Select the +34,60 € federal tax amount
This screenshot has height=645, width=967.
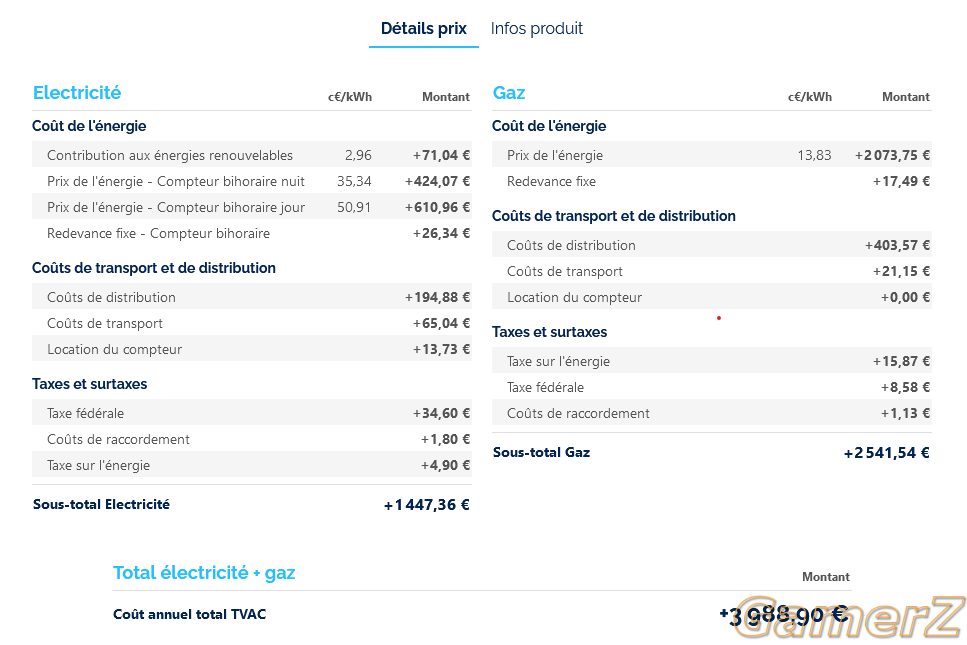(442, 413)
